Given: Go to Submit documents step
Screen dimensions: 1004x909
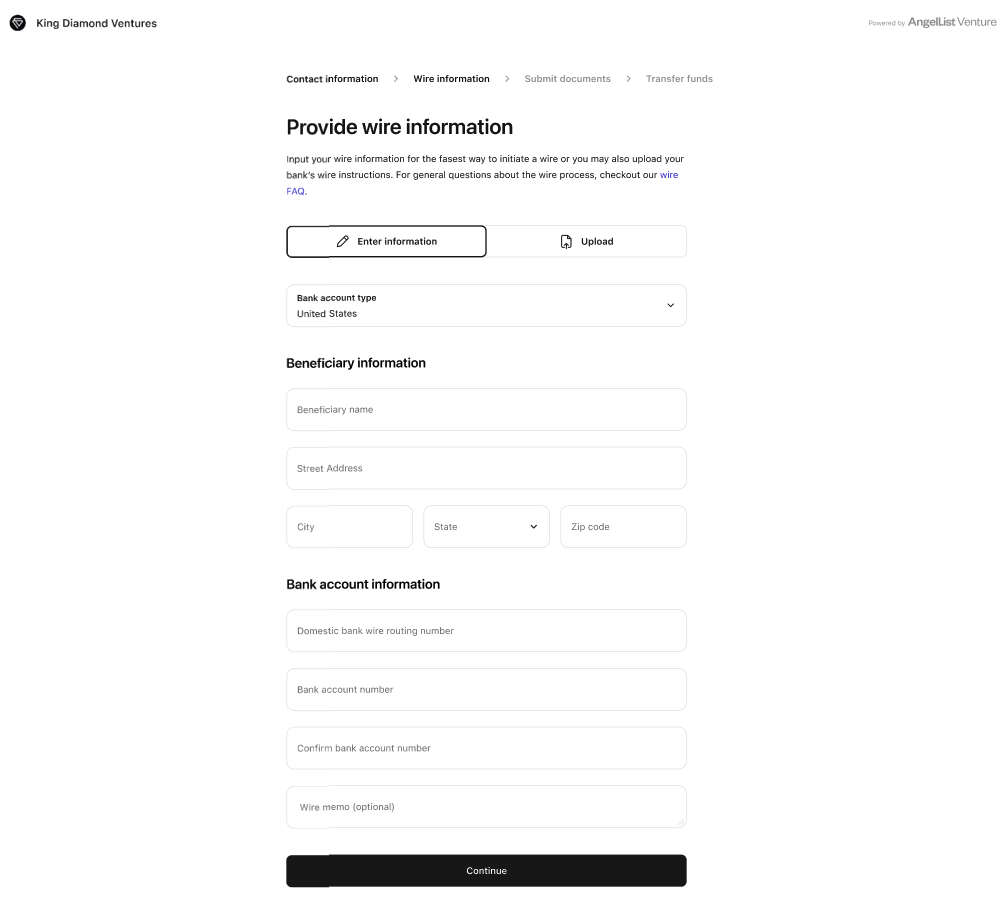Looking at the screenshot, I should pyautogui.click(x=567, y=79).
